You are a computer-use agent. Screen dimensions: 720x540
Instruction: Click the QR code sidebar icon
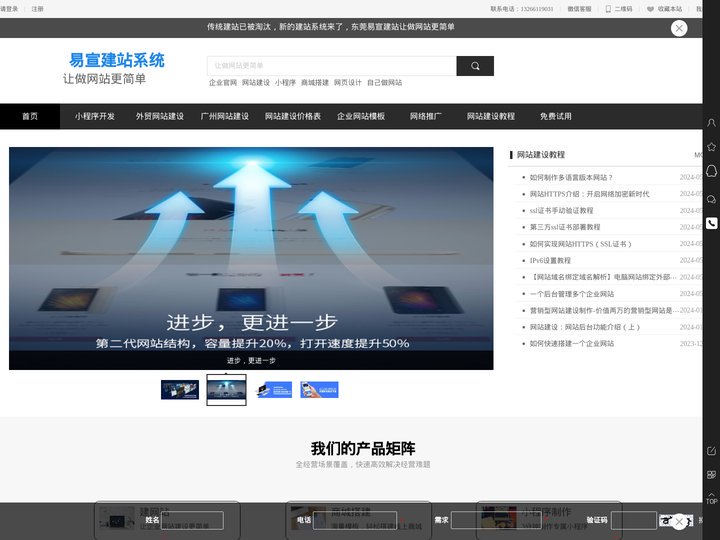(x=711, y=475)
